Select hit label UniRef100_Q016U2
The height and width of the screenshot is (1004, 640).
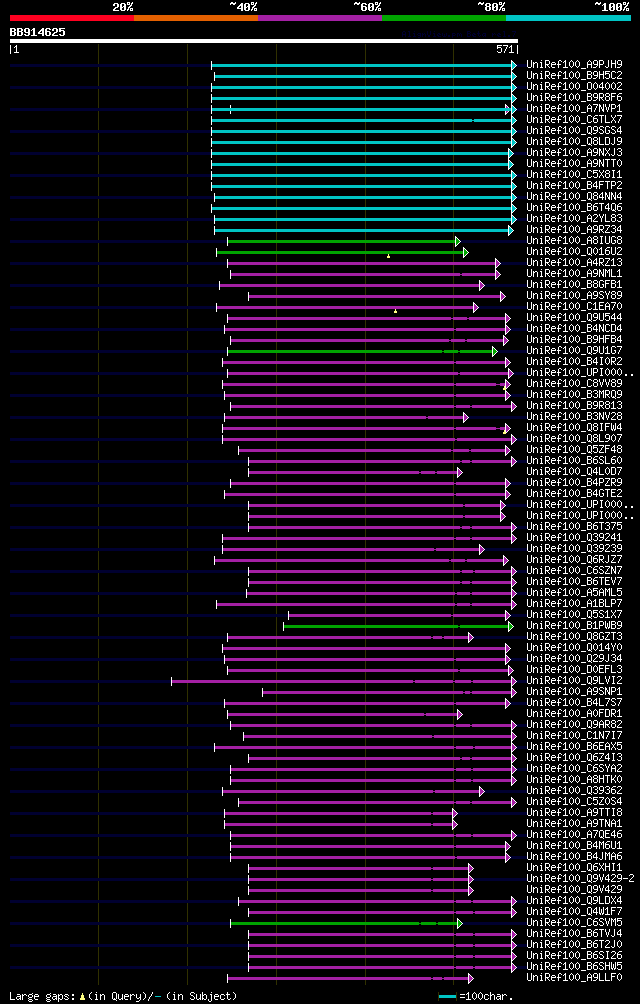coord(574,252)
